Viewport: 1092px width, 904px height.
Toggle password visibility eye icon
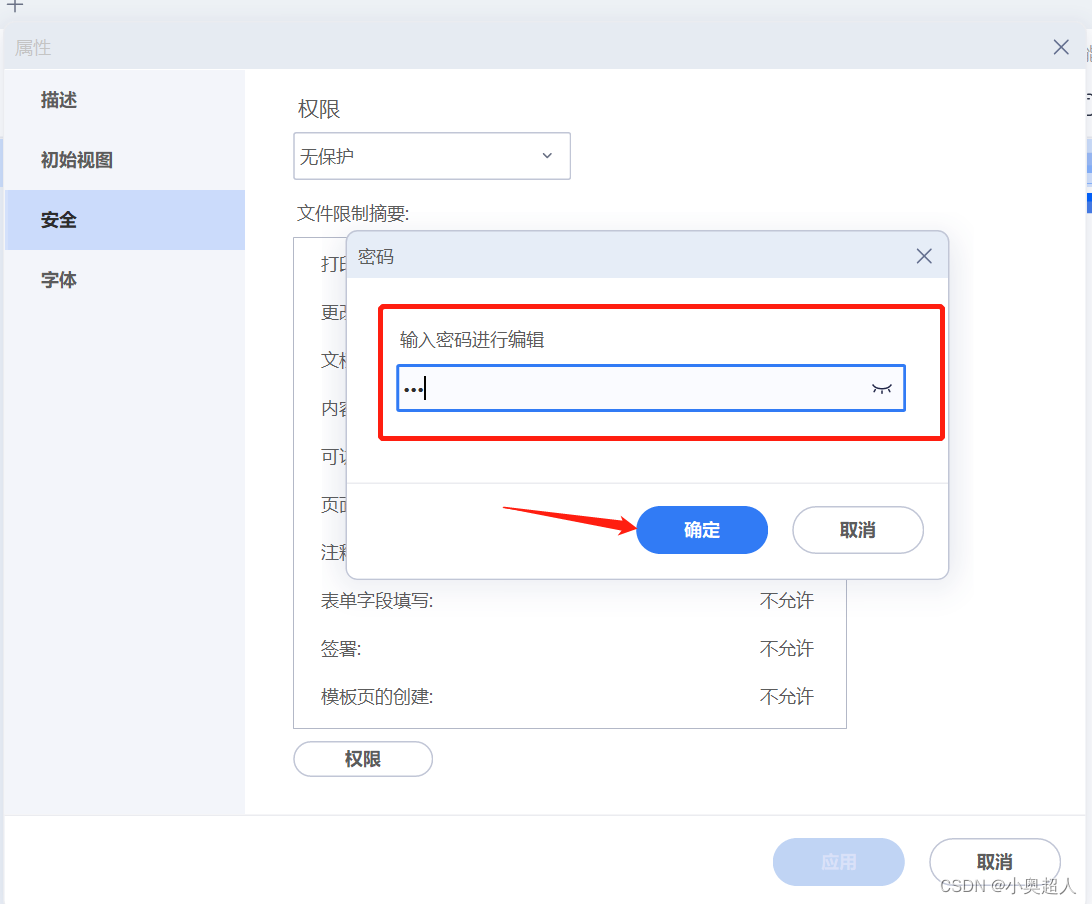(x=882, y=389)
